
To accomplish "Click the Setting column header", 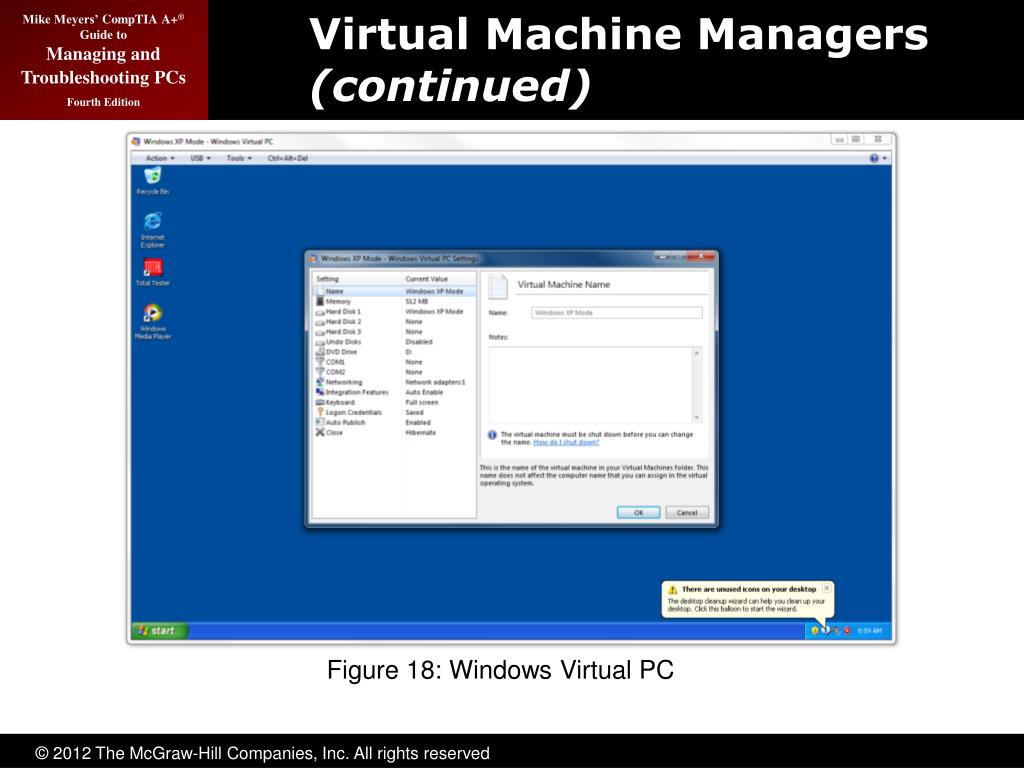I will [357, 279].
